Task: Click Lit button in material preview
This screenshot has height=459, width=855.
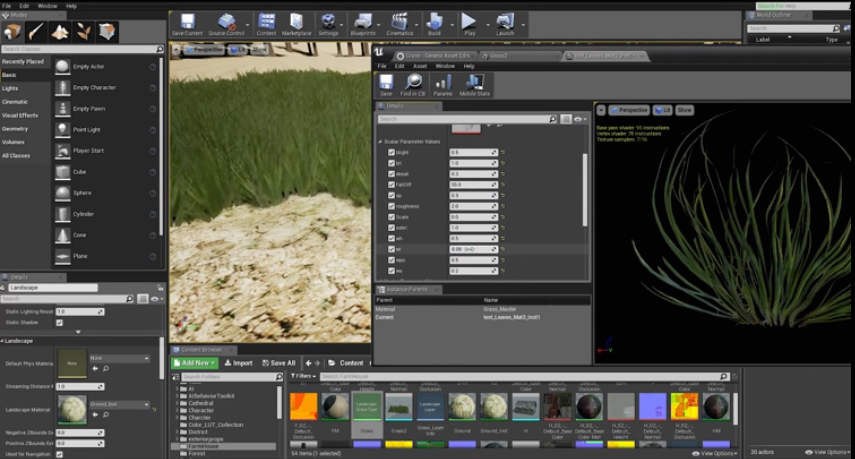Action: pos(663,110)
